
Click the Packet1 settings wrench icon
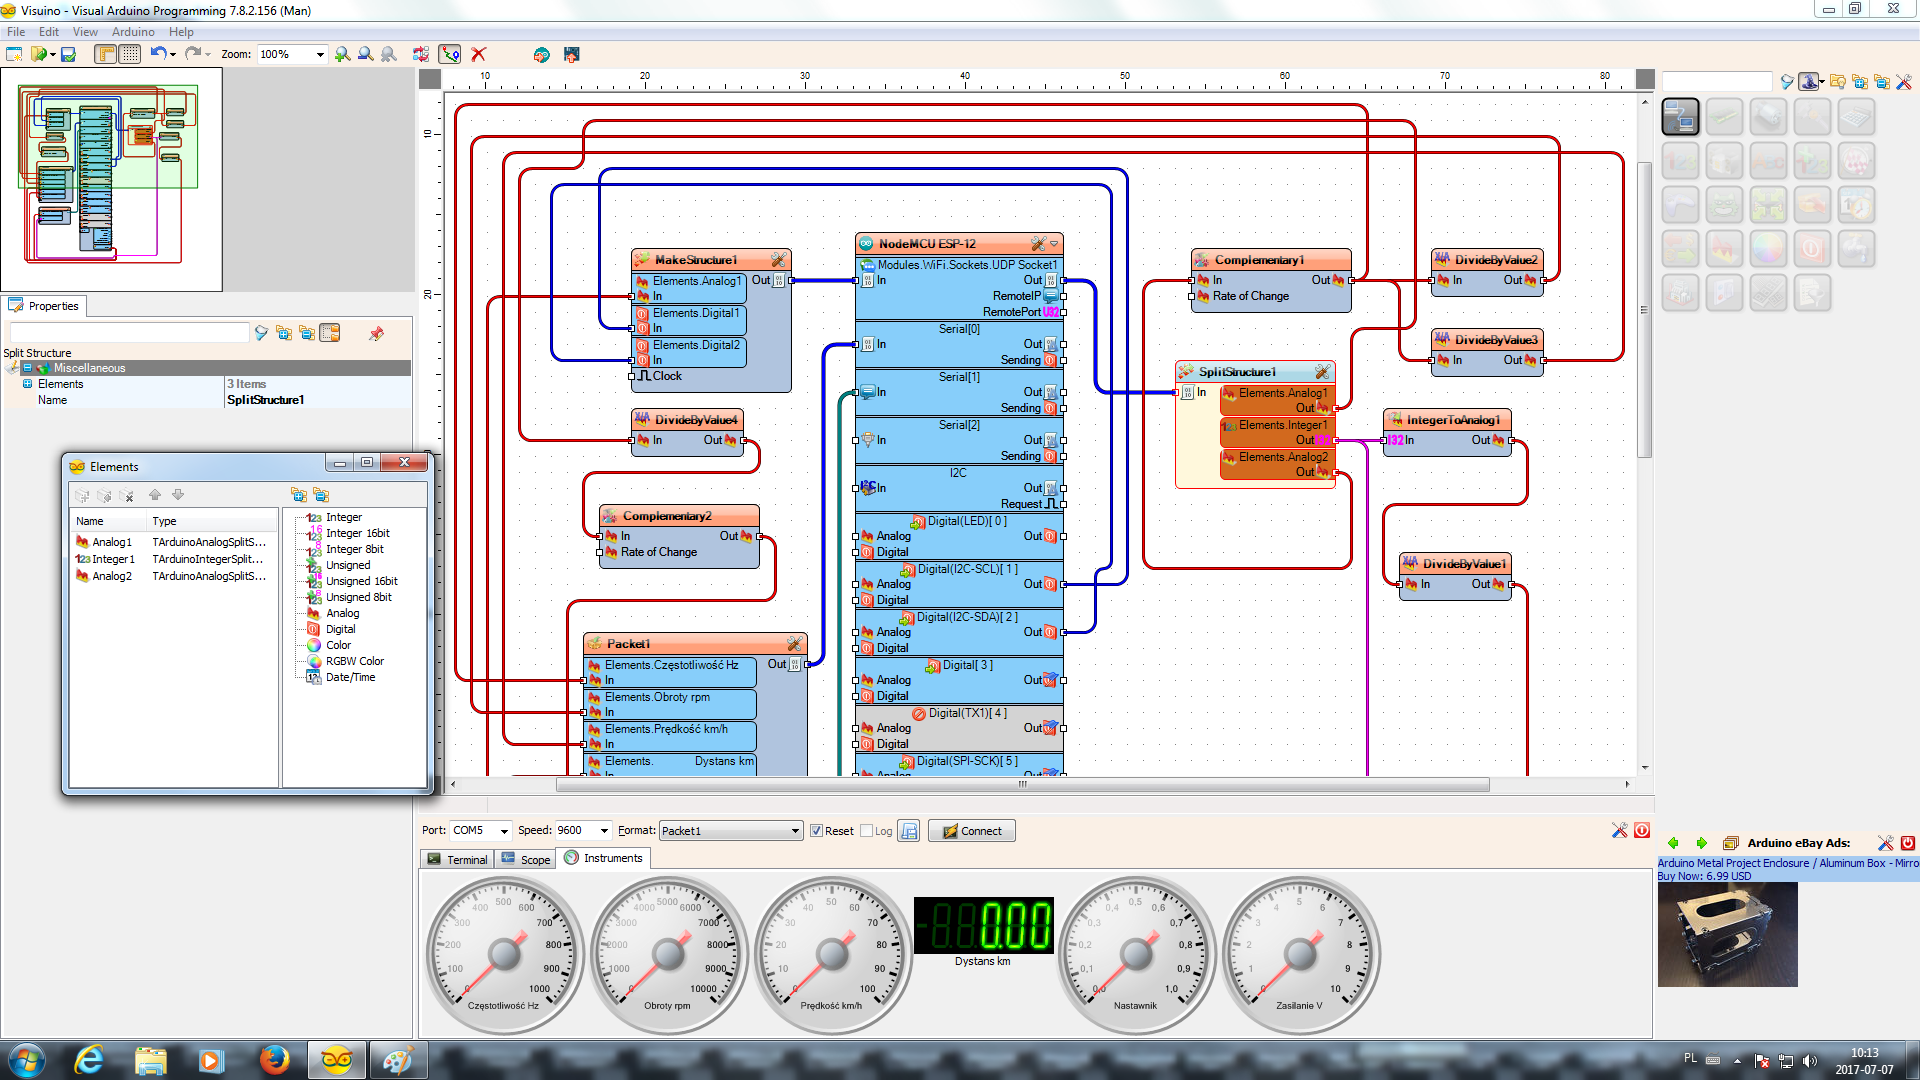pos(794,644)
